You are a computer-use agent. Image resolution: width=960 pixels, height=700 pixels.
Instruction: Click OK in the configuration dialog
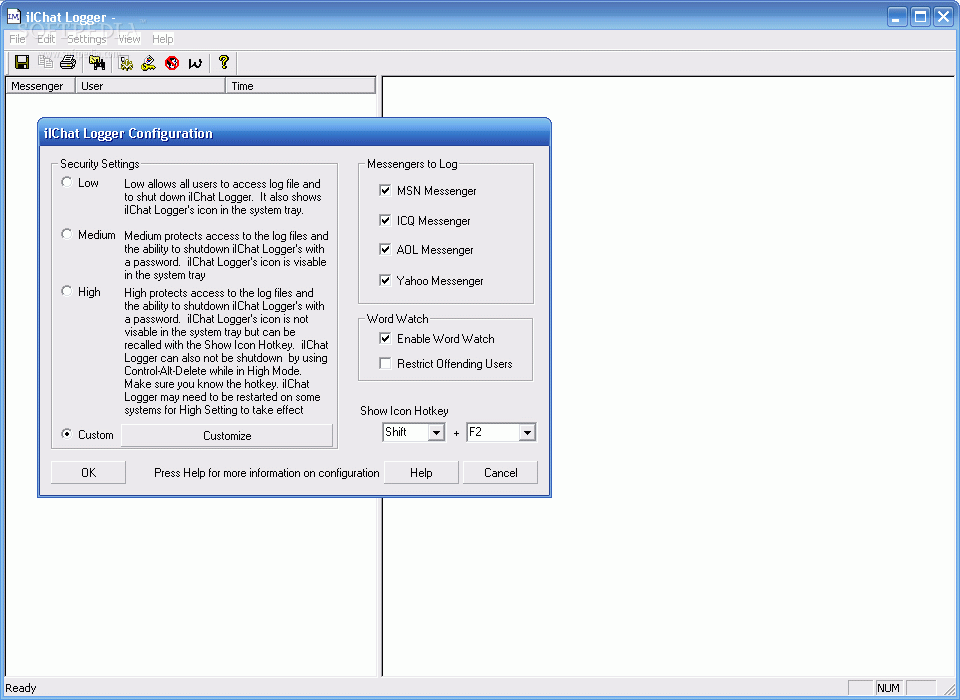pos(88,473)
